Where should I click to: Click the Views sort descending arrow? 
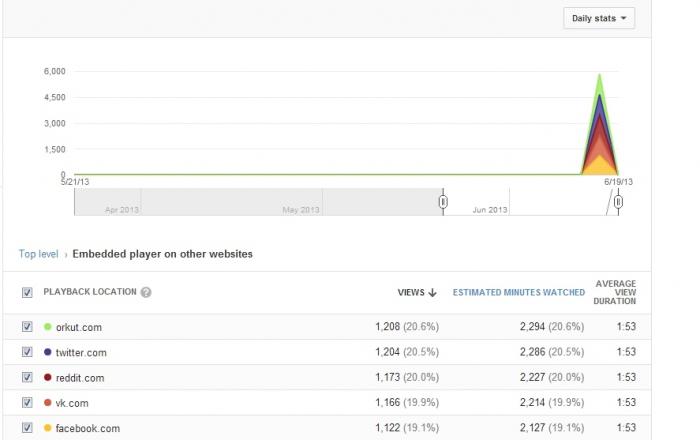pos(432,293)
